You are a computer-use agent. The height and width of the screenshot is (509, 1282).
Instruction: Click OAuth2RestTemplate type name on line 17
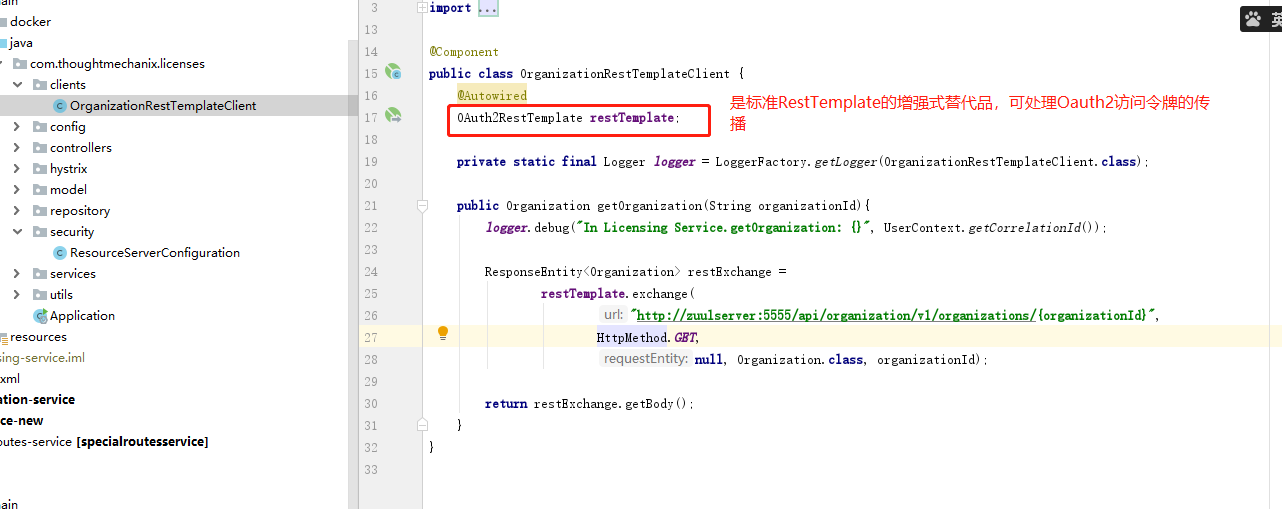coord(520,118)
